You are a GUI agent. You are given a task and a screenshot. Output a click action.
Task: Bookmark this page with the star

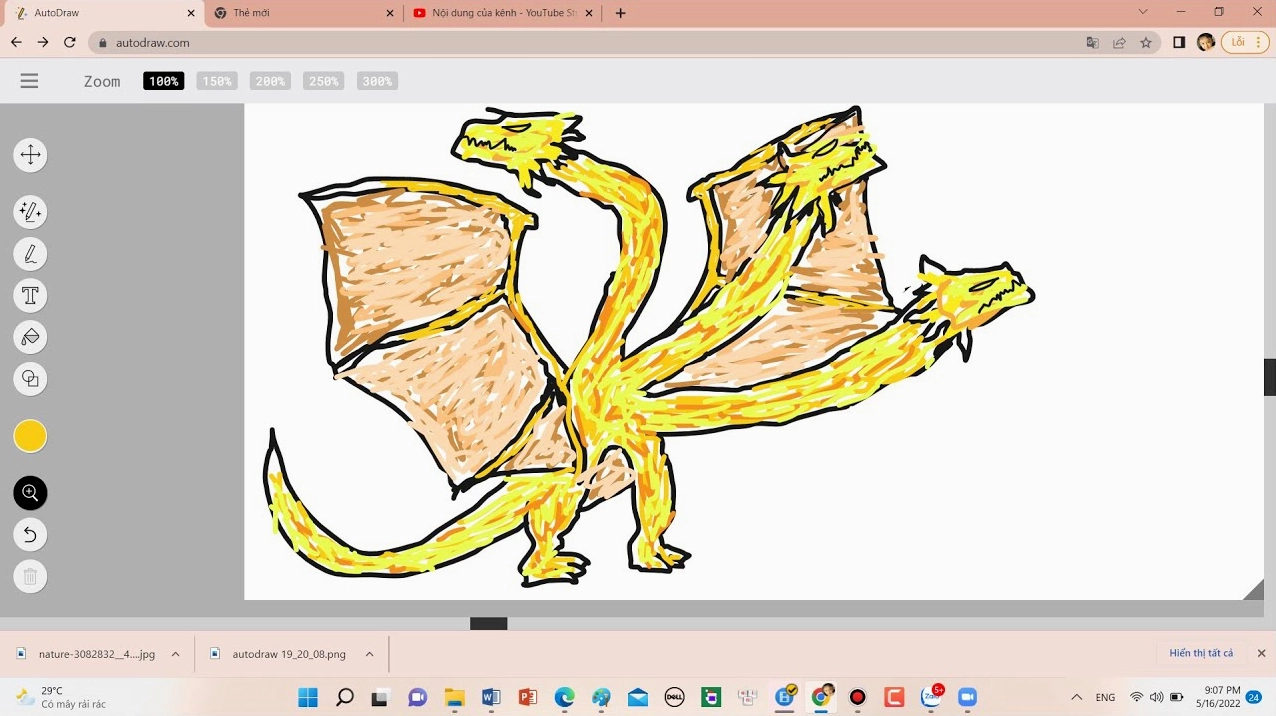coord(1146,43)
